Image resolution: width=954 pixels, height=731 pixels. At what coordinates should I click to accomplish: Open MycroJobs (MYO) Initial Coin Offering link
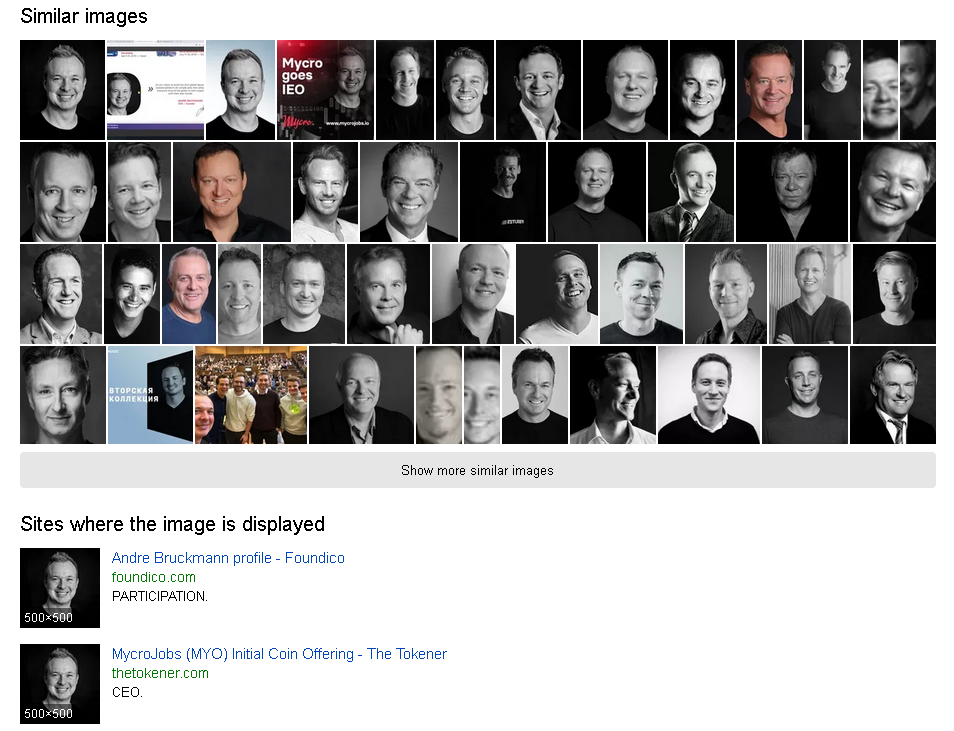279,654
